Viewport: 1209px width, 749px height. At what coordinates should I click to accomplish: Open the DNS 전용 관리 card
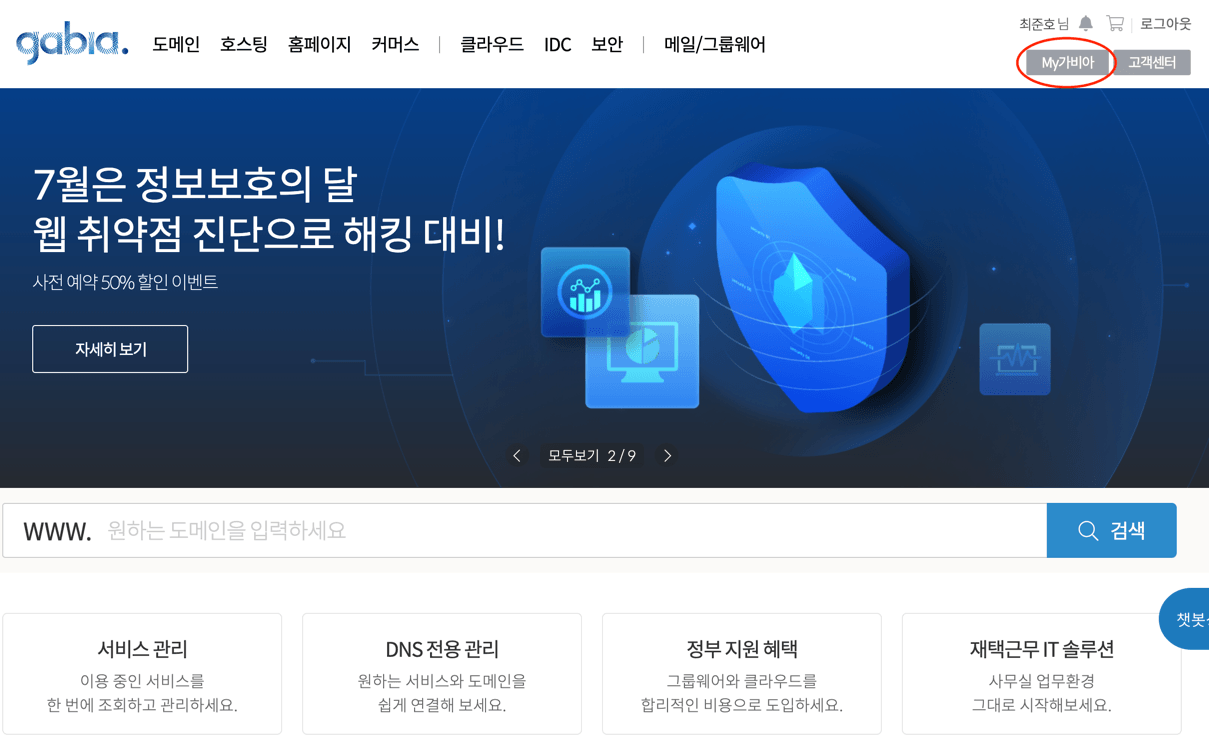[442, 674]
